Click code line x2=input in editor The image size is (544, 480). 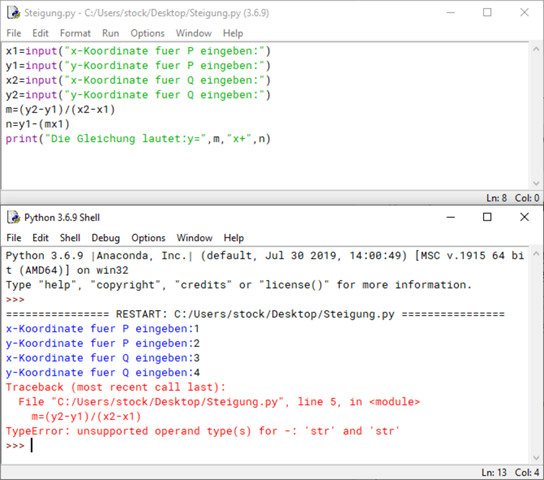(138, 80)
